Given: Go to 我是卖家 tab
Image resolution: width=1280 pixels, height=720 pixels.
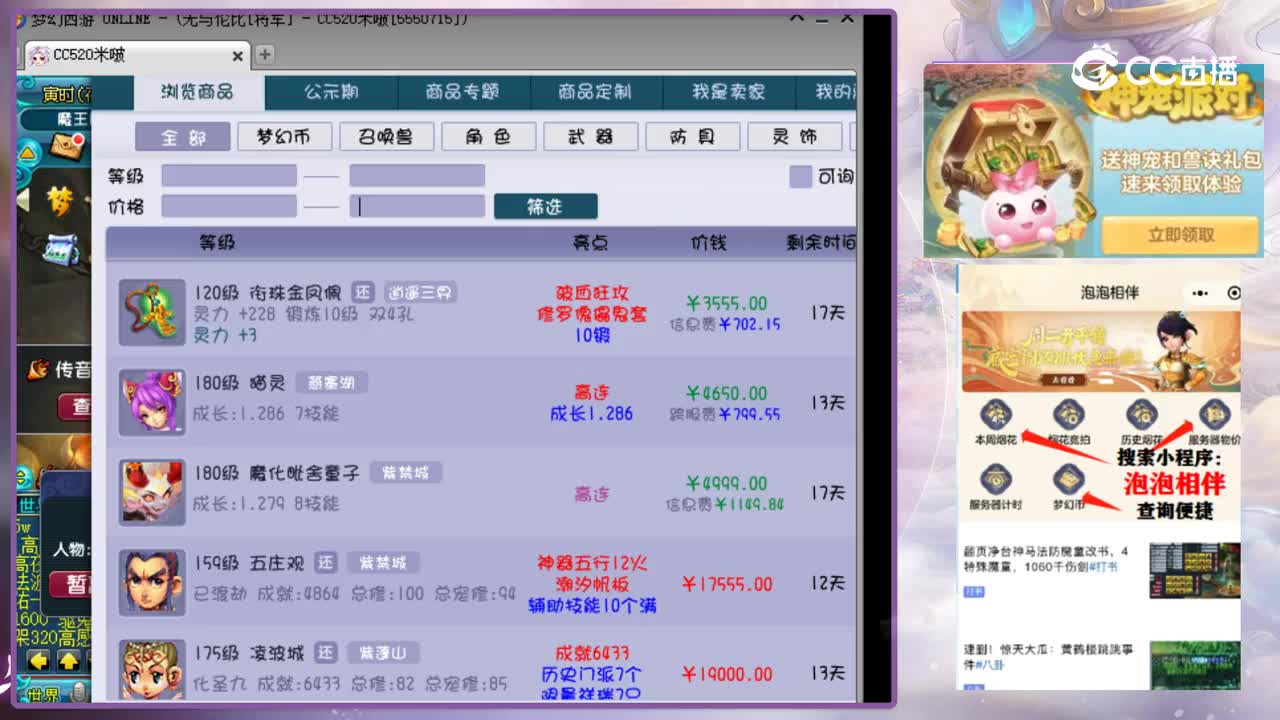Looking at the screenshot, I should click(728, 92).
